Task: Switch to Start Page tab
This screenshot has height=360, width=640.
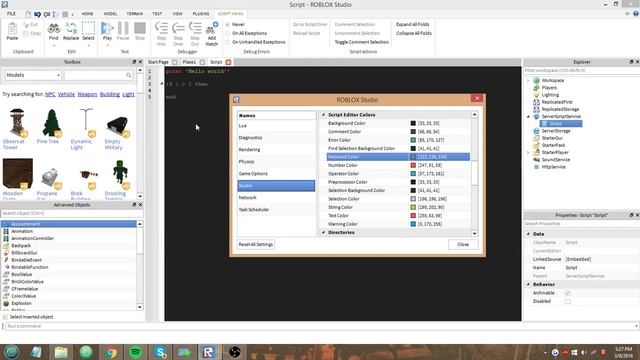Action: 158,62
